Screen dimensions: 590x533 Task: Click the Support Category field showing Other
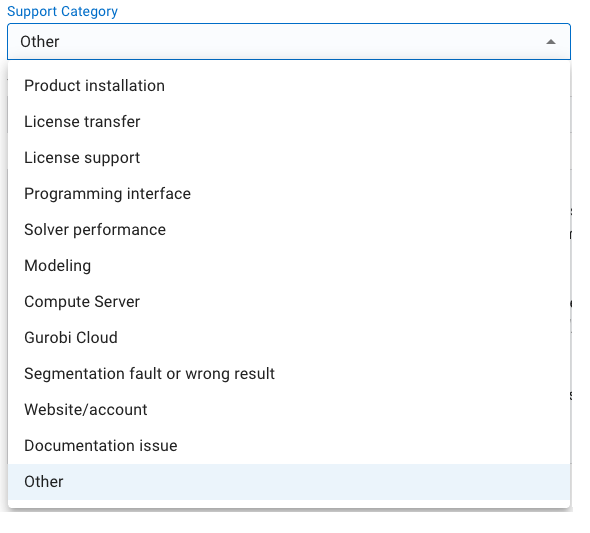[289, 42]
